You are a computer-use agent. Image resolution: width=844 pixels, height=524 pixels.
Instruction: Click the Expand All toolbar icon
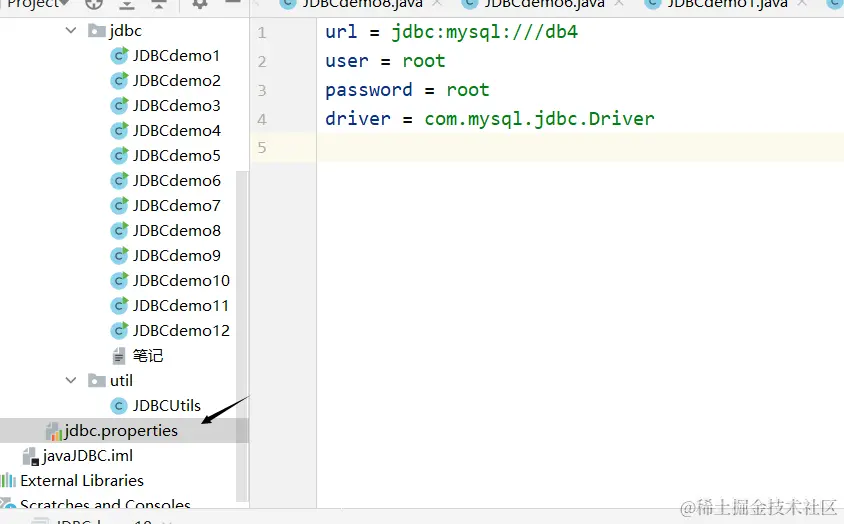[126, 4]
